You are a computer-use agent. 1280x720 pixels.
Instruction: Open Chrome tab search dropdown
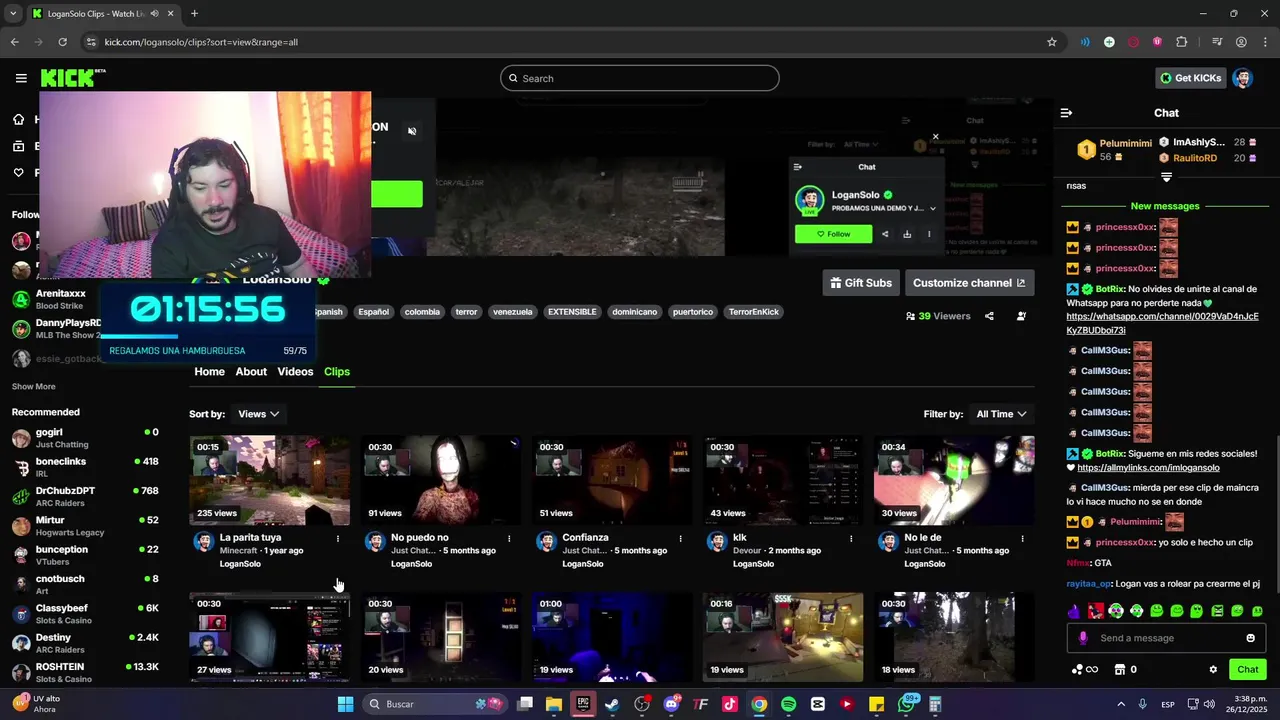tap(13, 13)
